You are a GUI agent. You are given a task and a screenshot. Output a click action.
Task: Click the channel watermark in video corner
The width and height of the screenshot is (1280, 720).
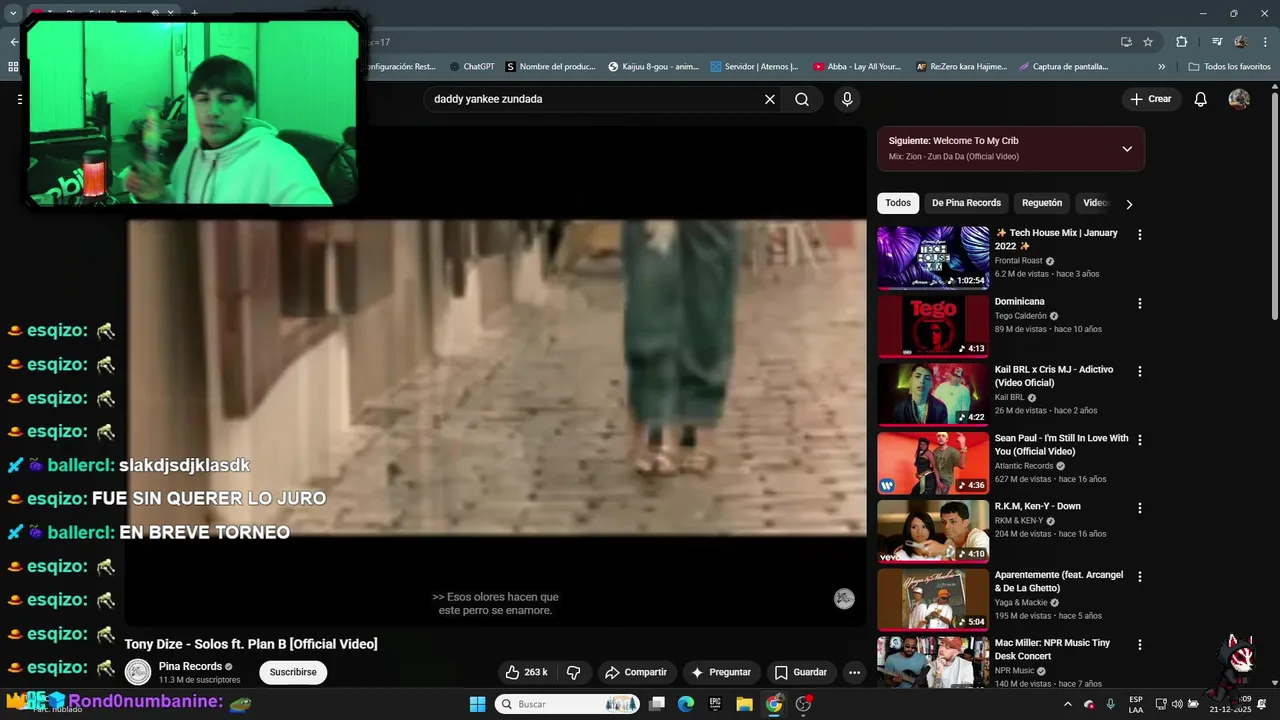click(844, 599)
